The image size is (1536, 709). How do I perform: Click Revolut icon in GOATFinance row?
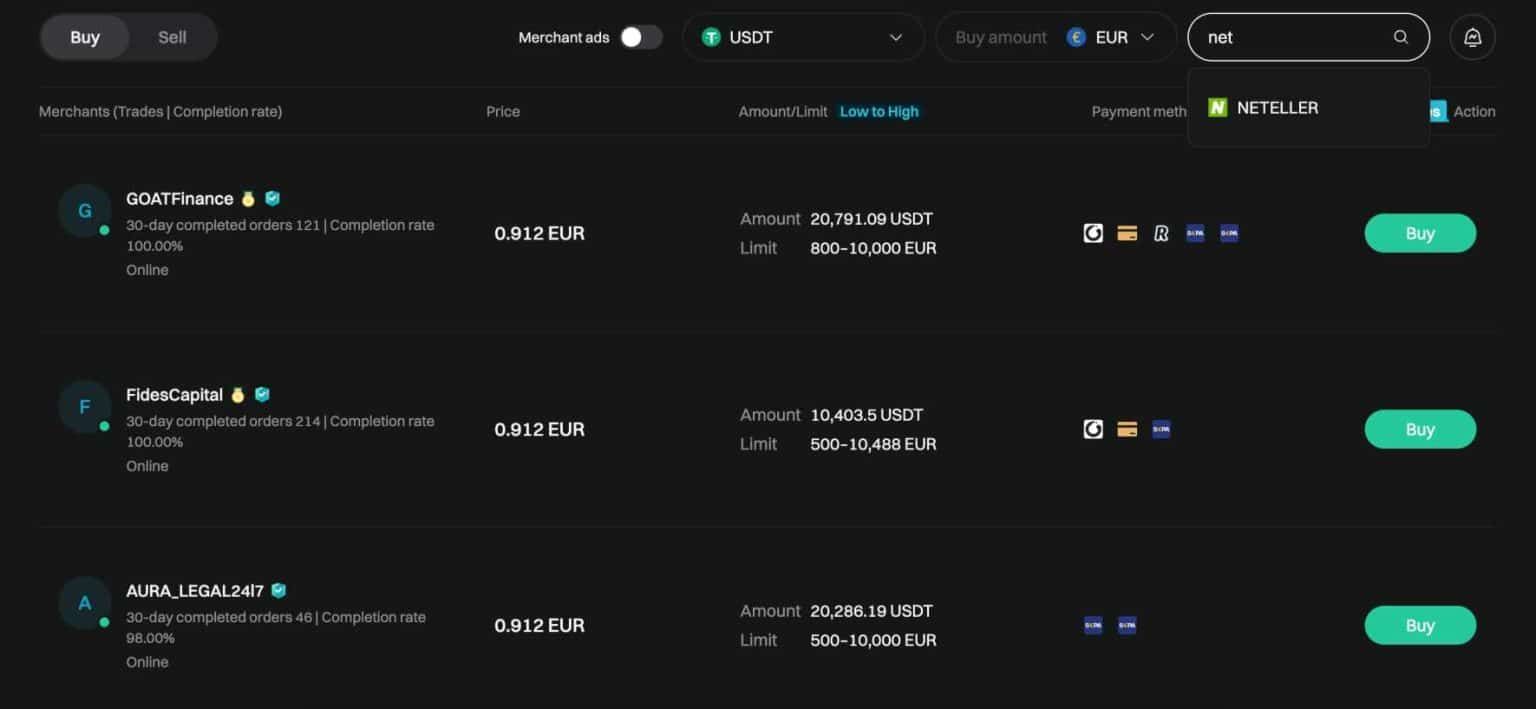pyautogui.click(x=1161, y=233)
